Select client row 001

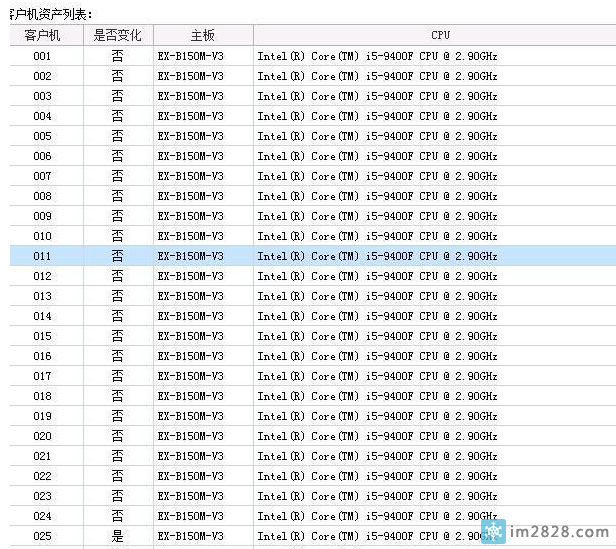(x=42, y=56)
